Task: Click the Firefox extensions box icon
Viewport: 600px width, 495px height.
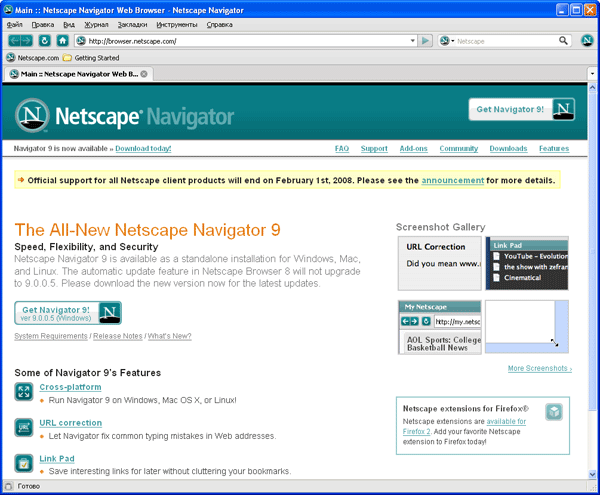Action: (554, 412)
